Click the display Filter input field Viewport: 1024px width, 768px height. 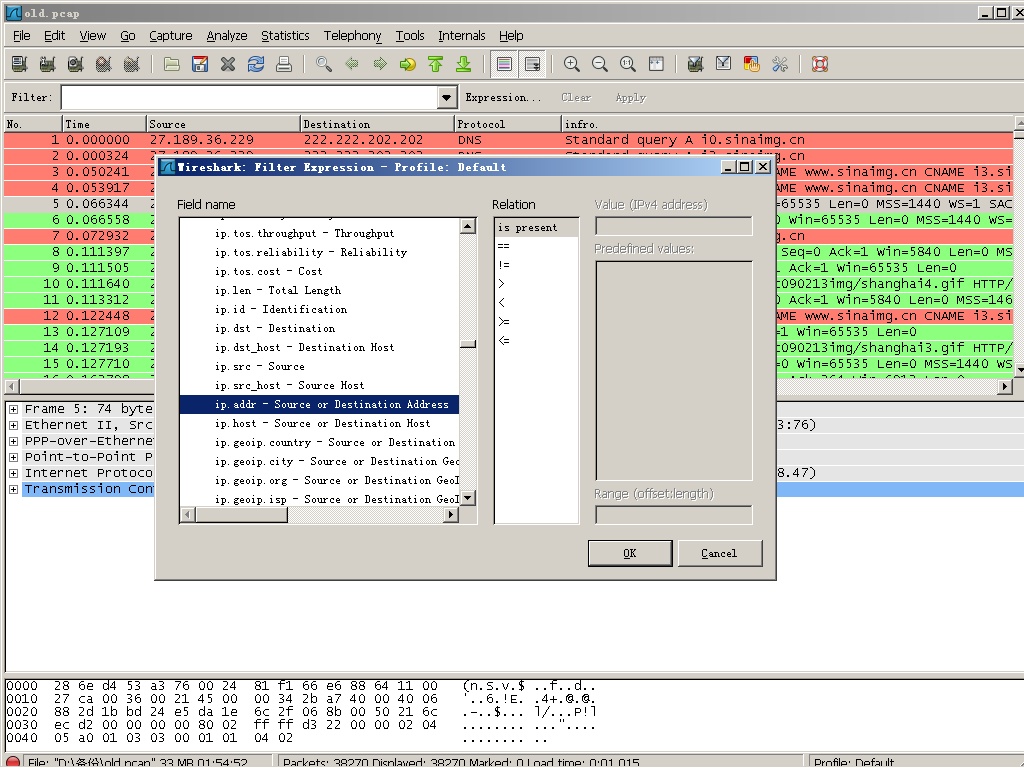pos(249,97)
